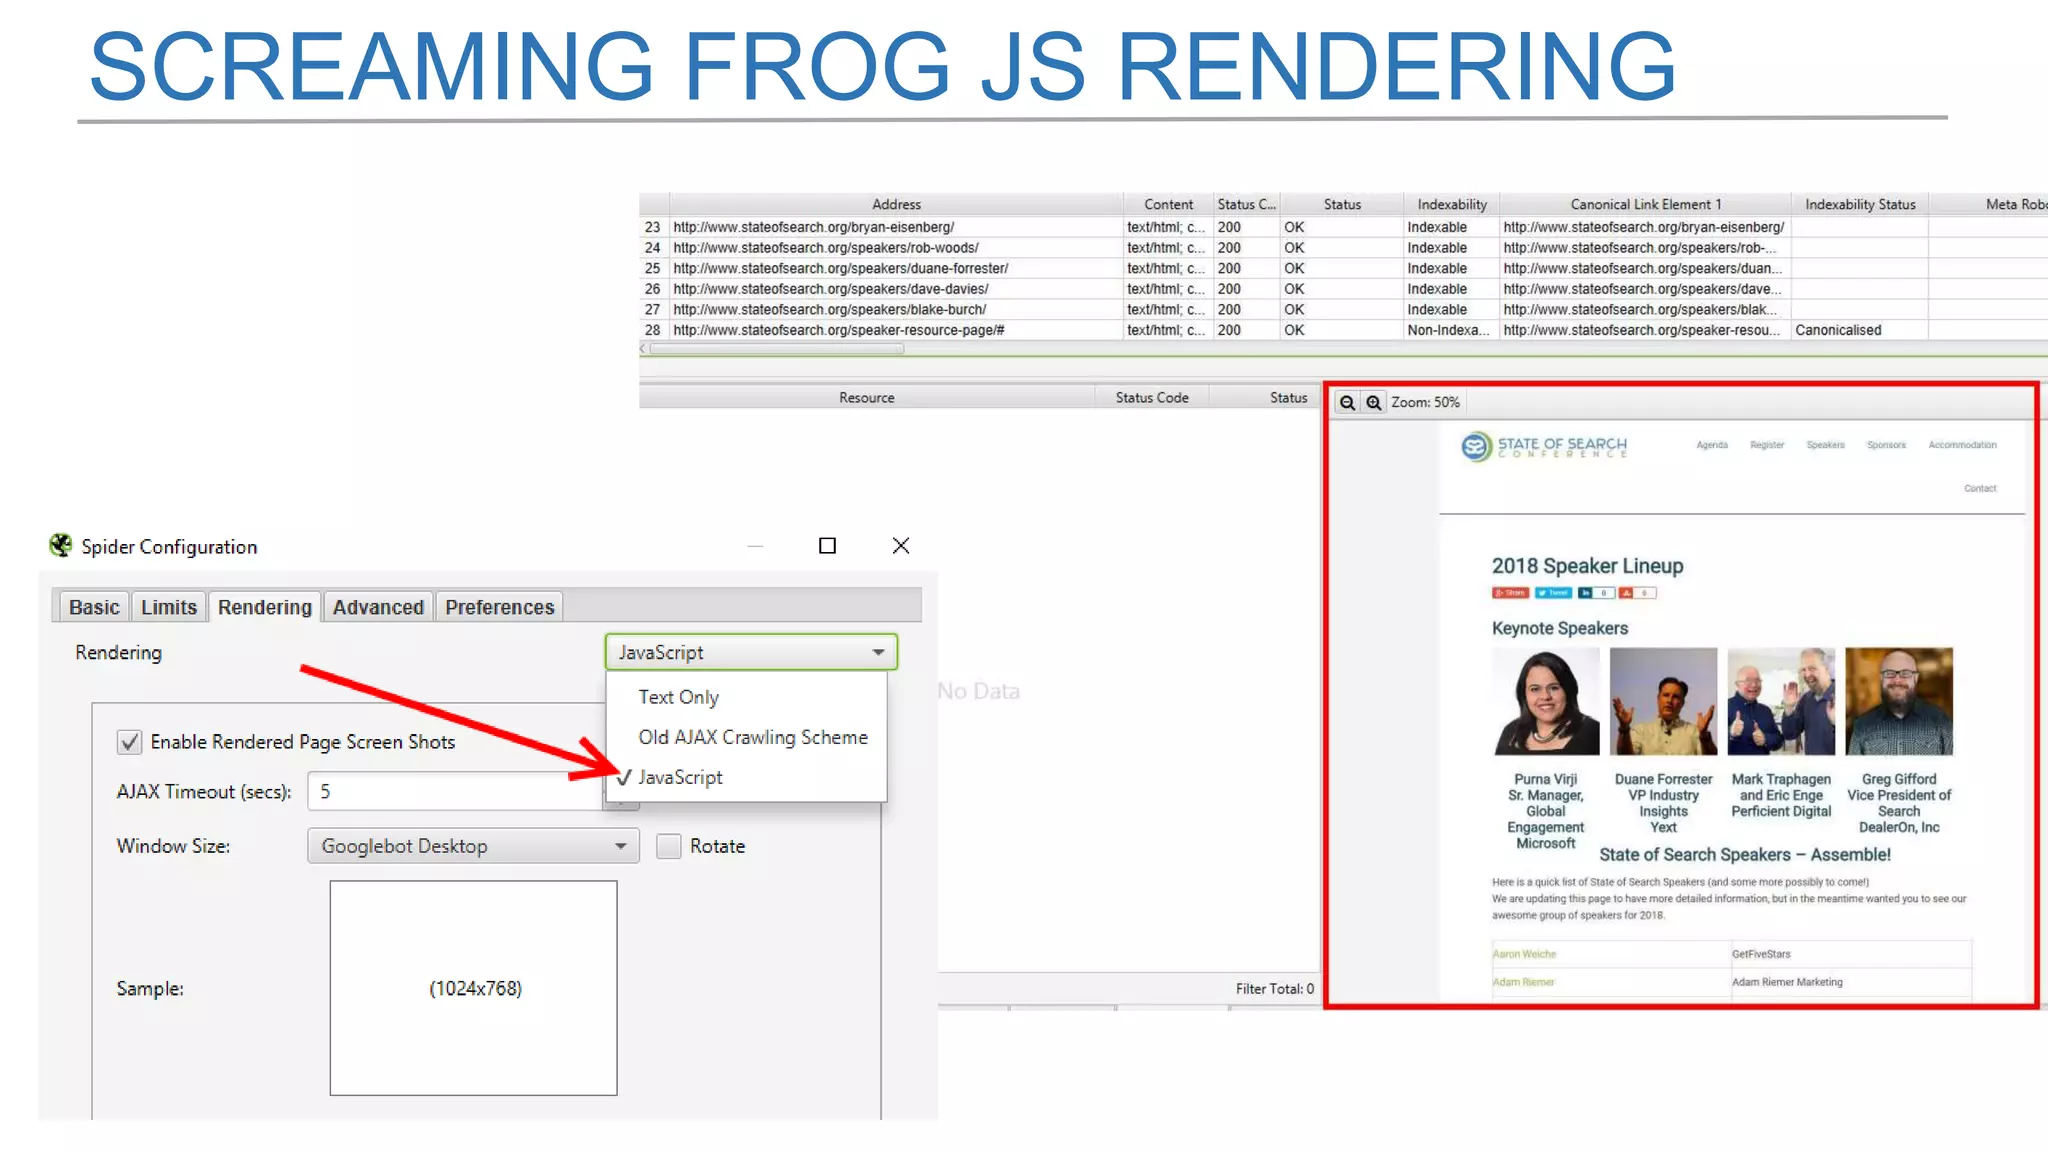Click the Agenda link in rendered page
The width and height of the screenshot is (2048, 1152).
coord(1712,445)
